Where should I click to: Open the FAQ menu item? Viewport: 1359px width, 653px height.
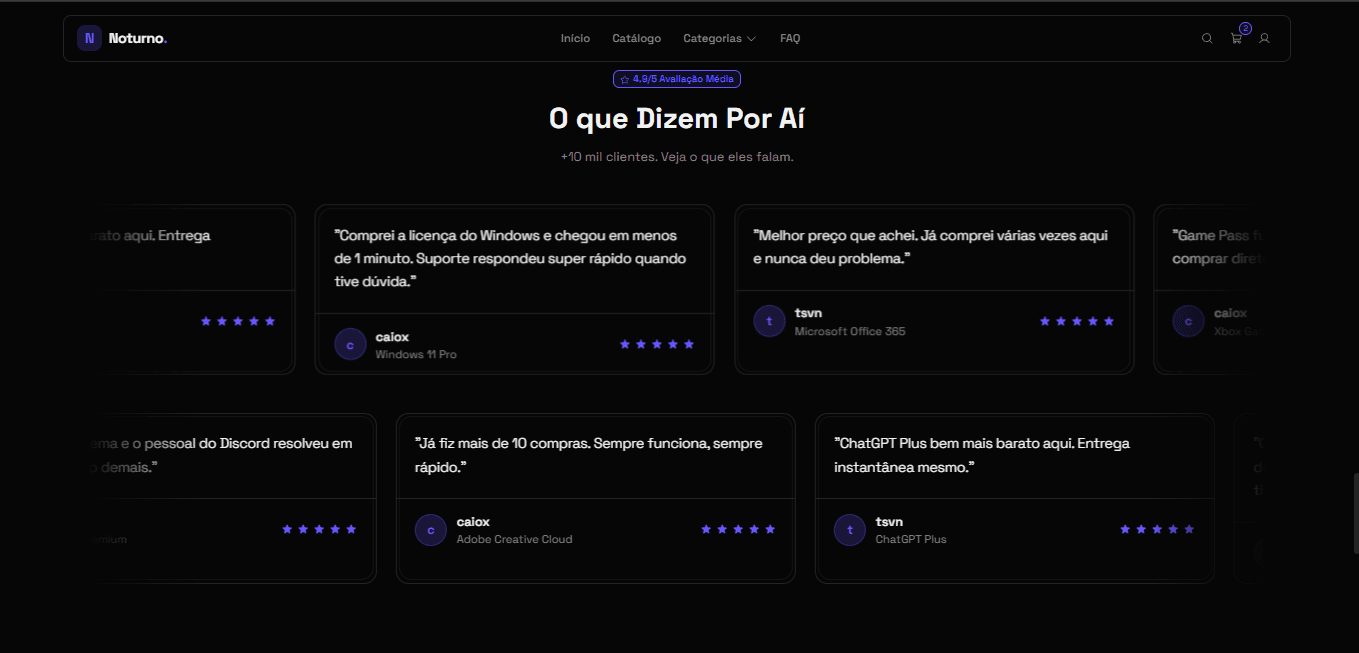pyautogui.click(x=790, y=38)
